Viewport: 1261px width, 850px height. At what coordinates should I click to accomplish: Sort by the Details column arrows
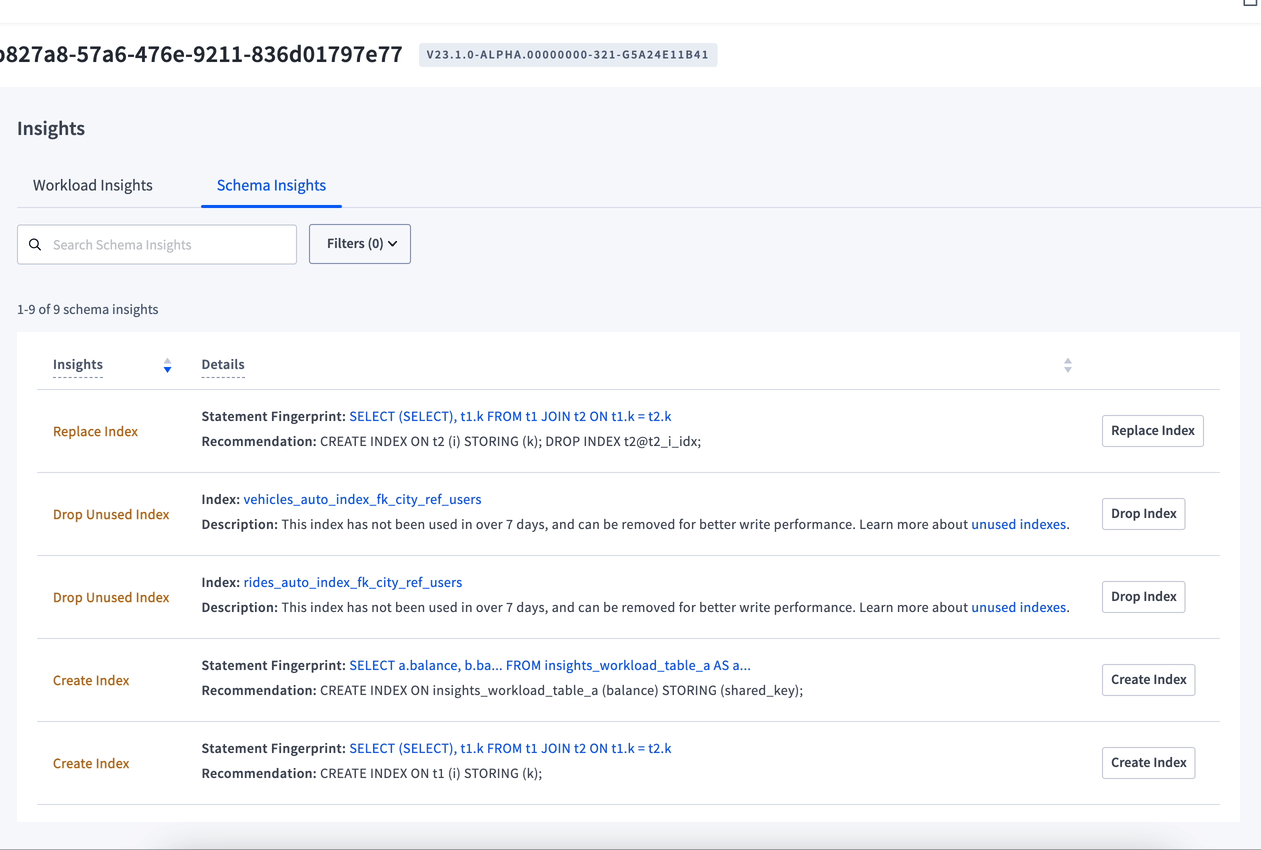(x=1068, y=366)
